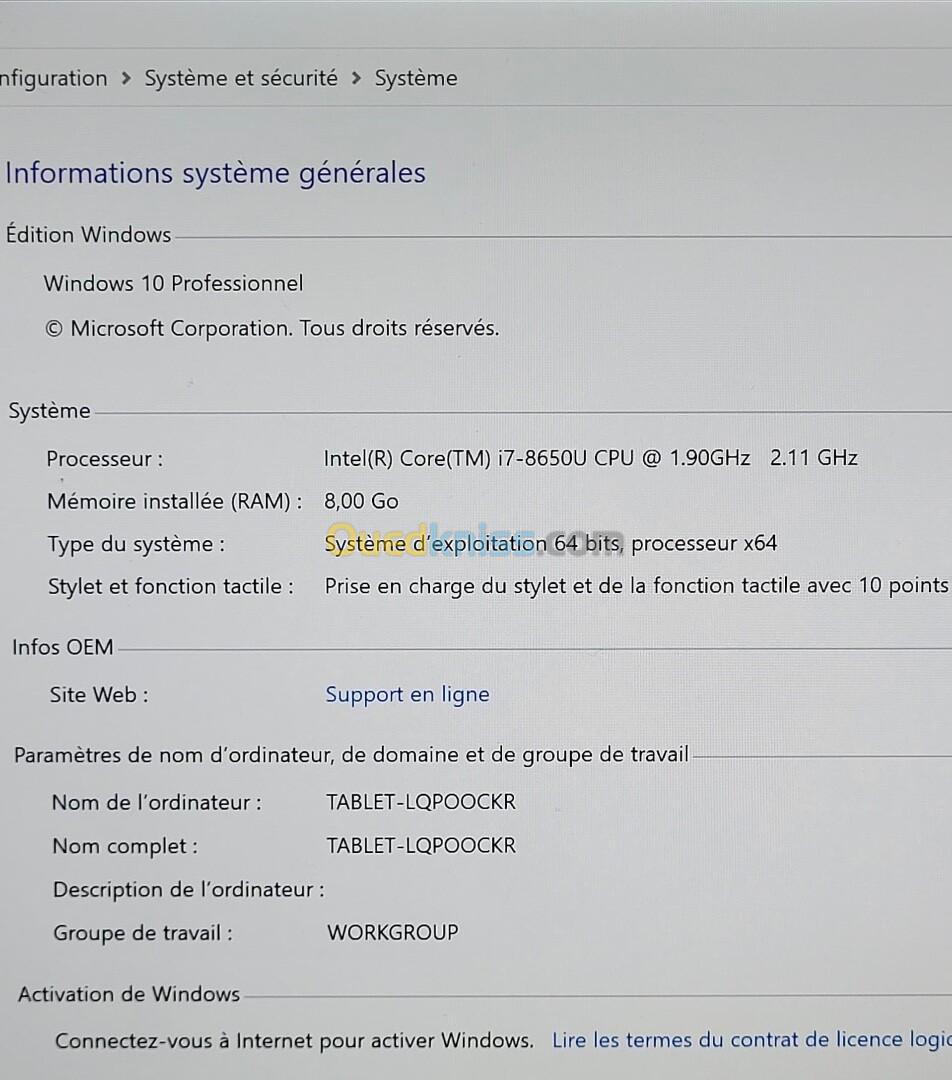This screenshot has width=952, height=1080.
Task: Click the Microsoft Corporation copyright line
Action: pos(271,329)
